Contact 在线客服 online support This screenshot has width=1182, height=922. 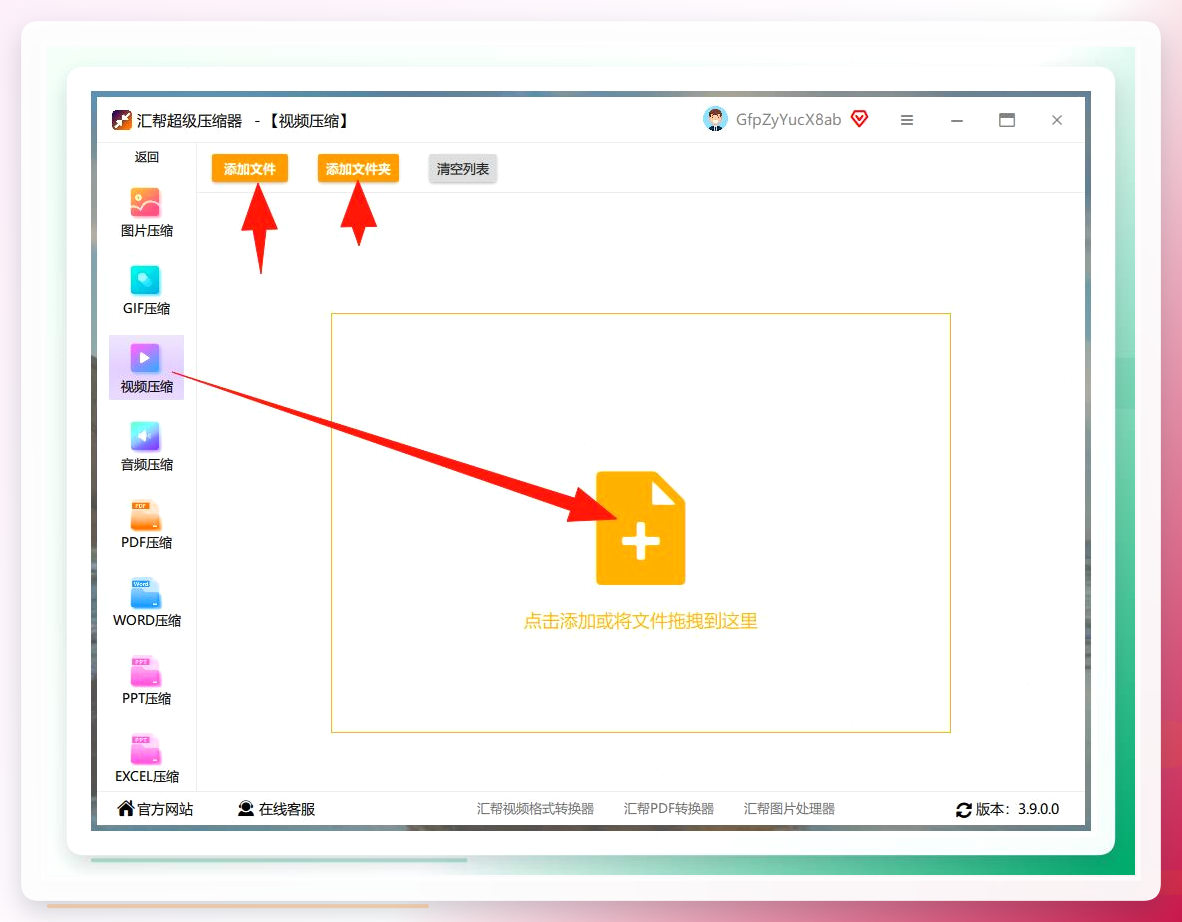(277, 809)
